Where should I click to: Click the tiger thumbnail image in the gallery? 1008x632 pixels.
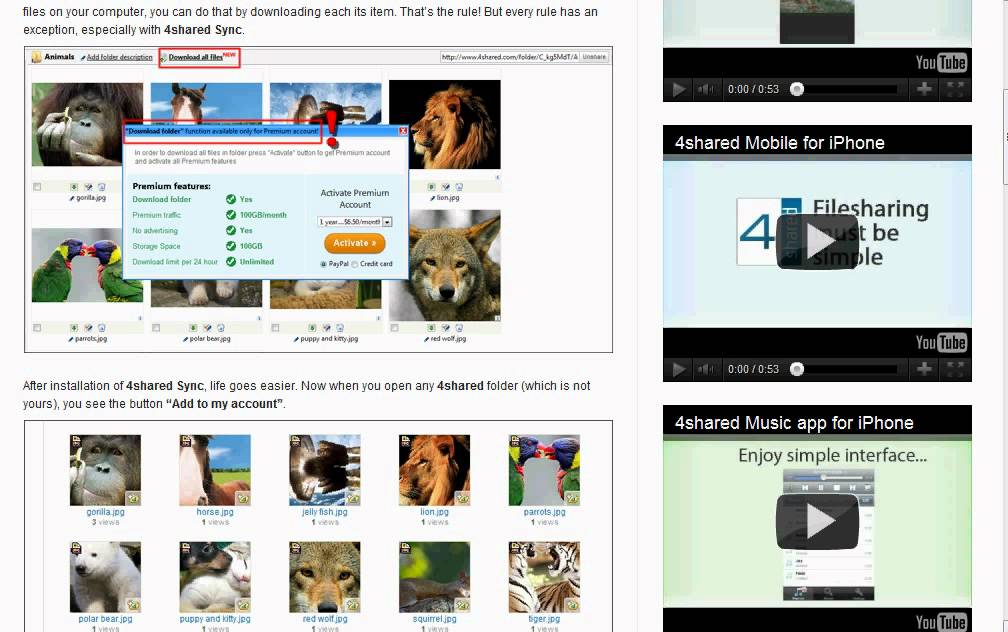tap(544, 577)
